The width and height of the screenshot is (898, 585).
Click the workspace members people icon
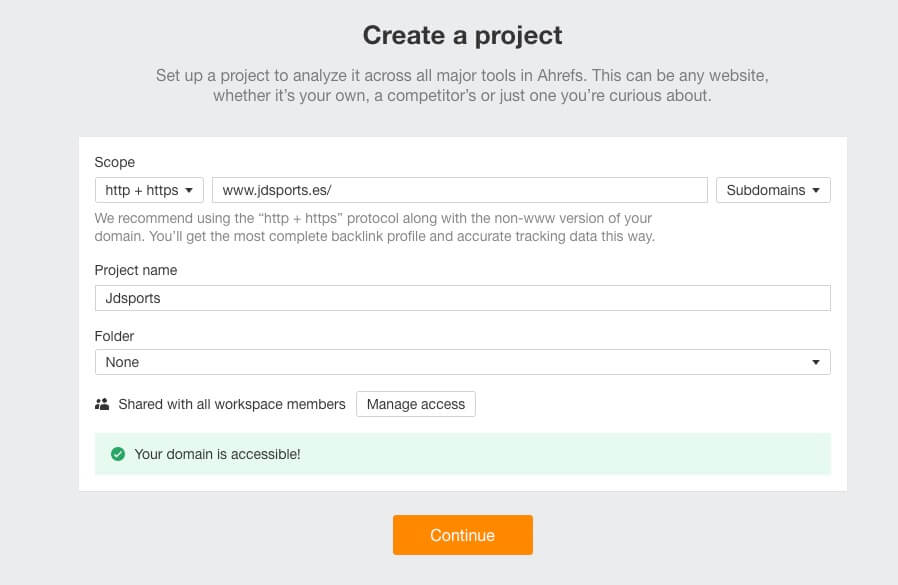(x=102, y=404)
